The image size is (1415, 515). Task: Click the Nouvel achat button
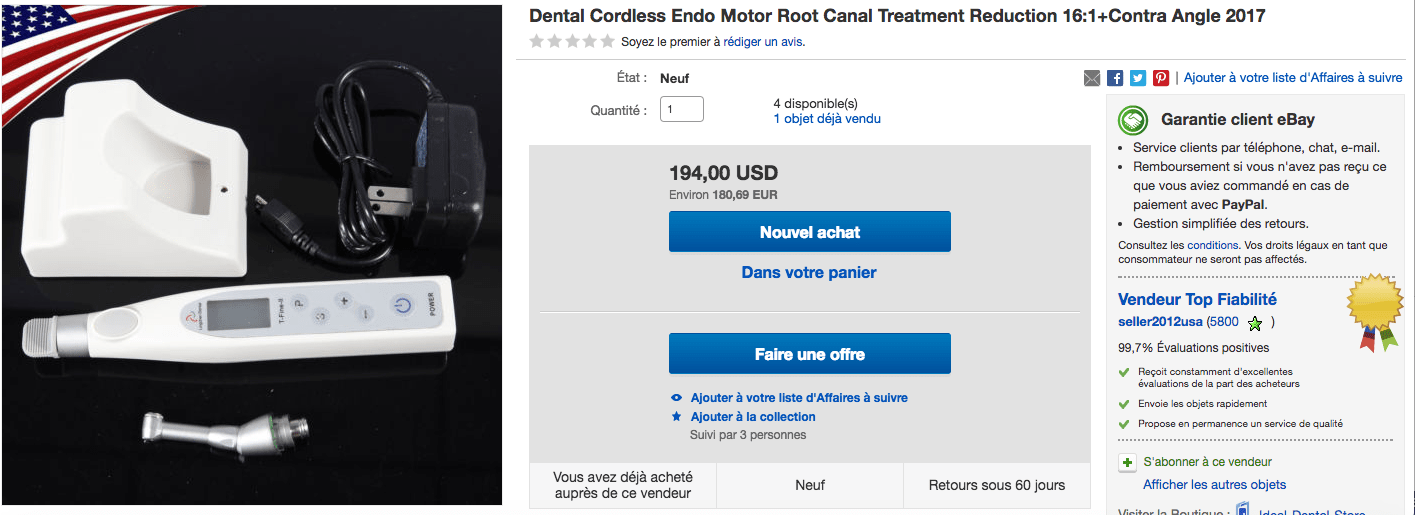coord(809,232)
